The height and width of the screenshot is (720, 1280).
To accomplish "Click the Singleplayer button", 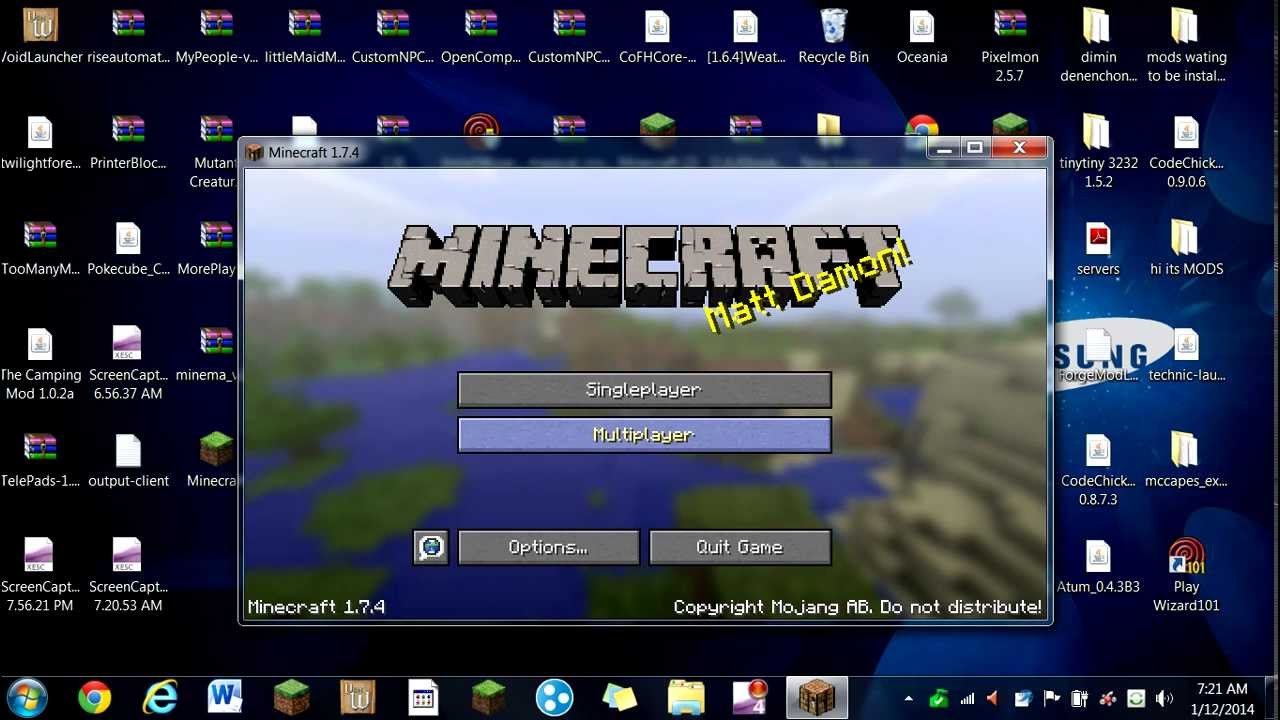I will click(x=644, y=390).
